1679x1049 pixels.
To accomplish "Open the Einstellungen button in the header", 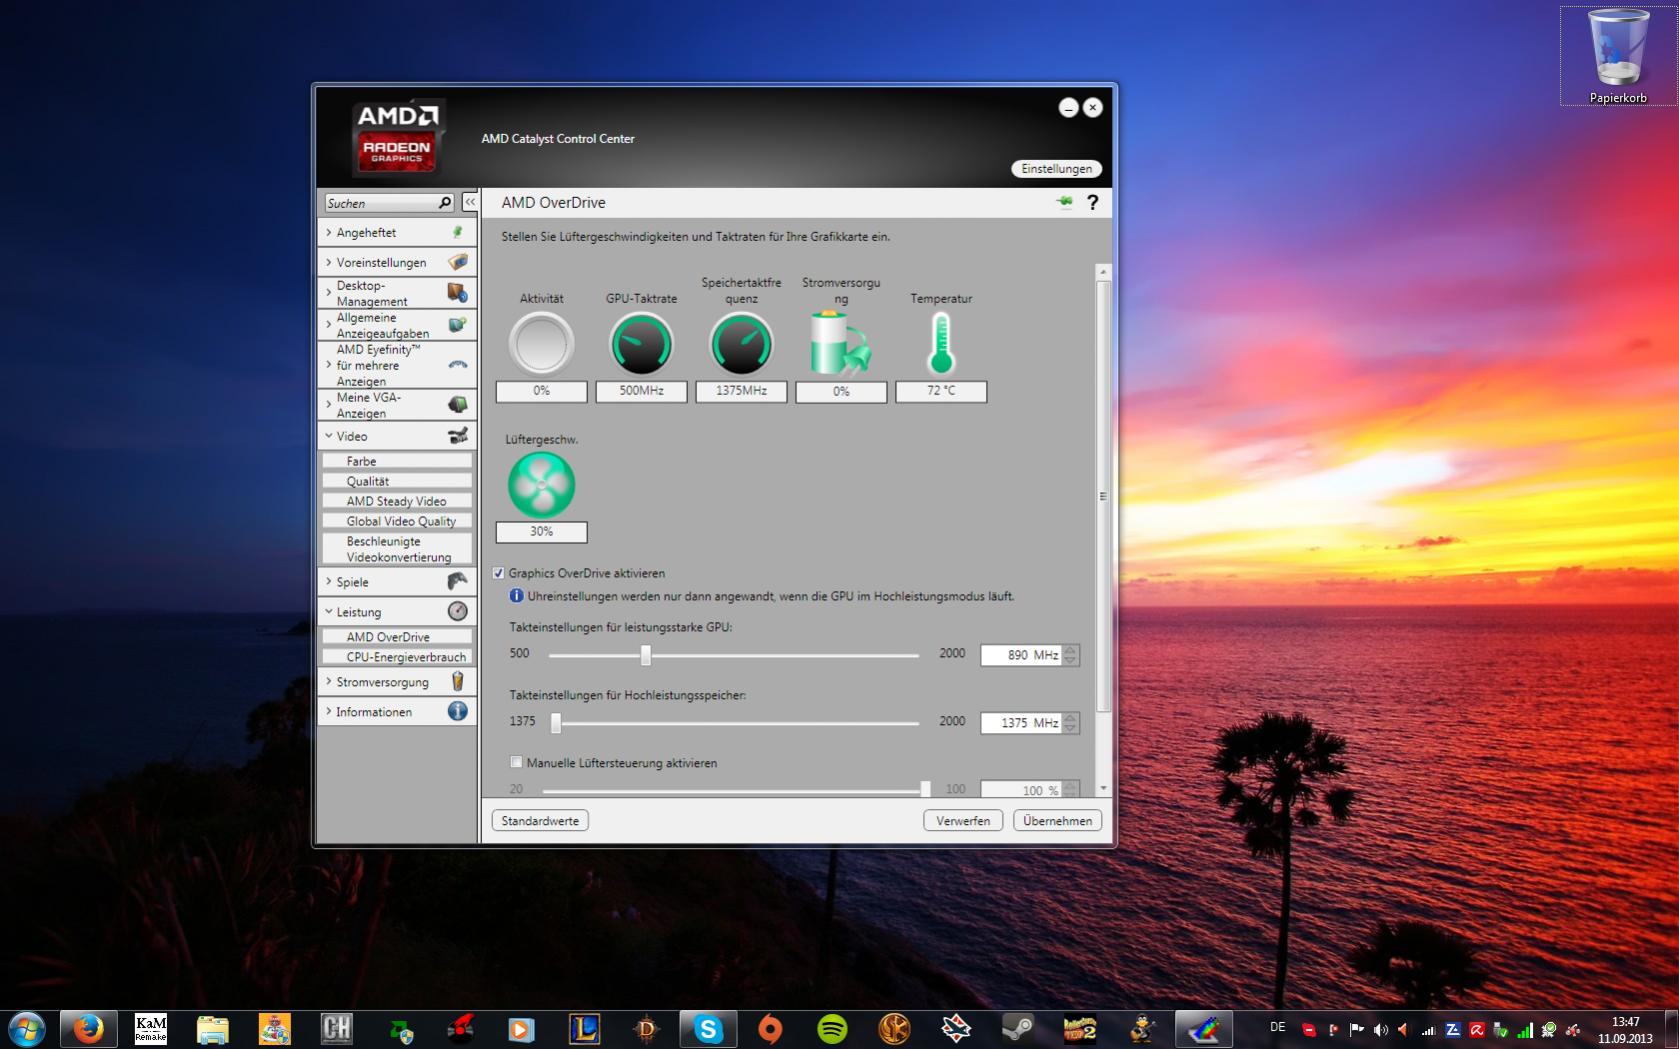I will (x=1056, y=169).
